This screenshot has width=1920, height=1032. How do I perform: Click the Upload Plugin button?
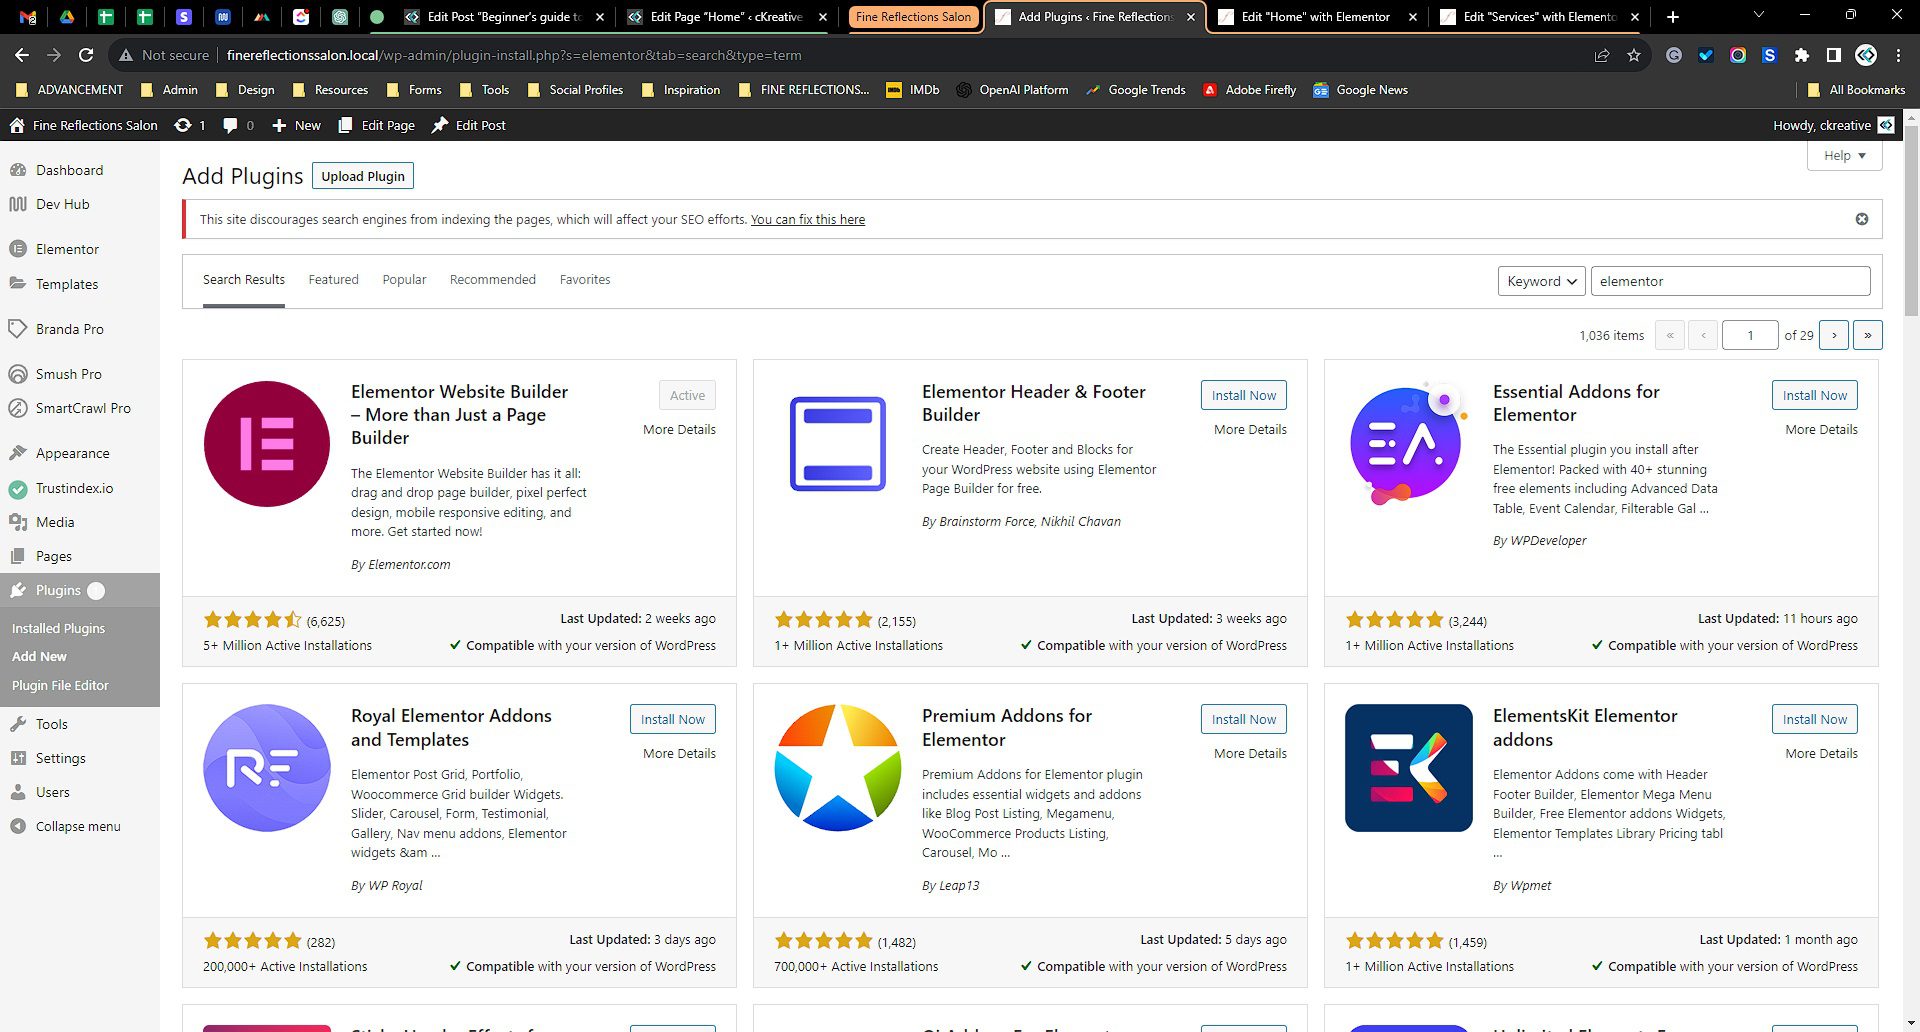363,176
